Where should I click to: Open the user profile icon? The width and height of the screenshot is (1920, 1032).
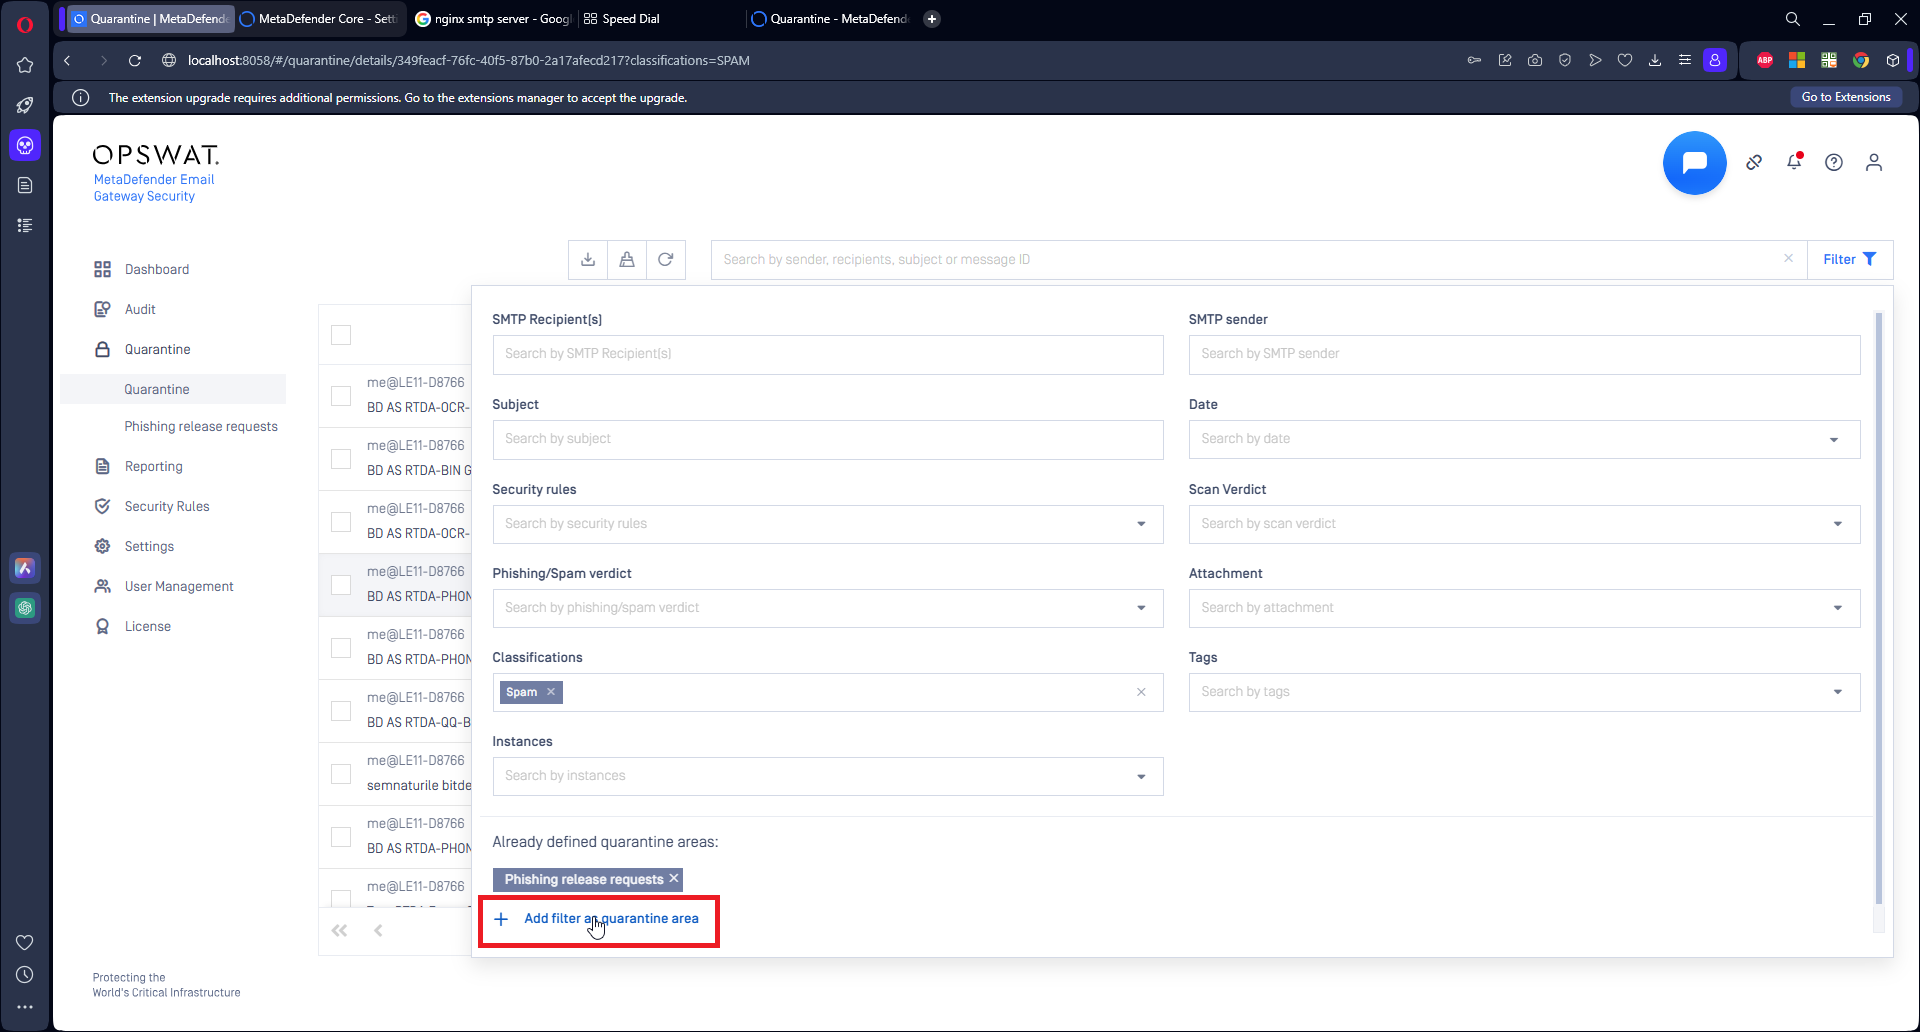coord(1874,162)
